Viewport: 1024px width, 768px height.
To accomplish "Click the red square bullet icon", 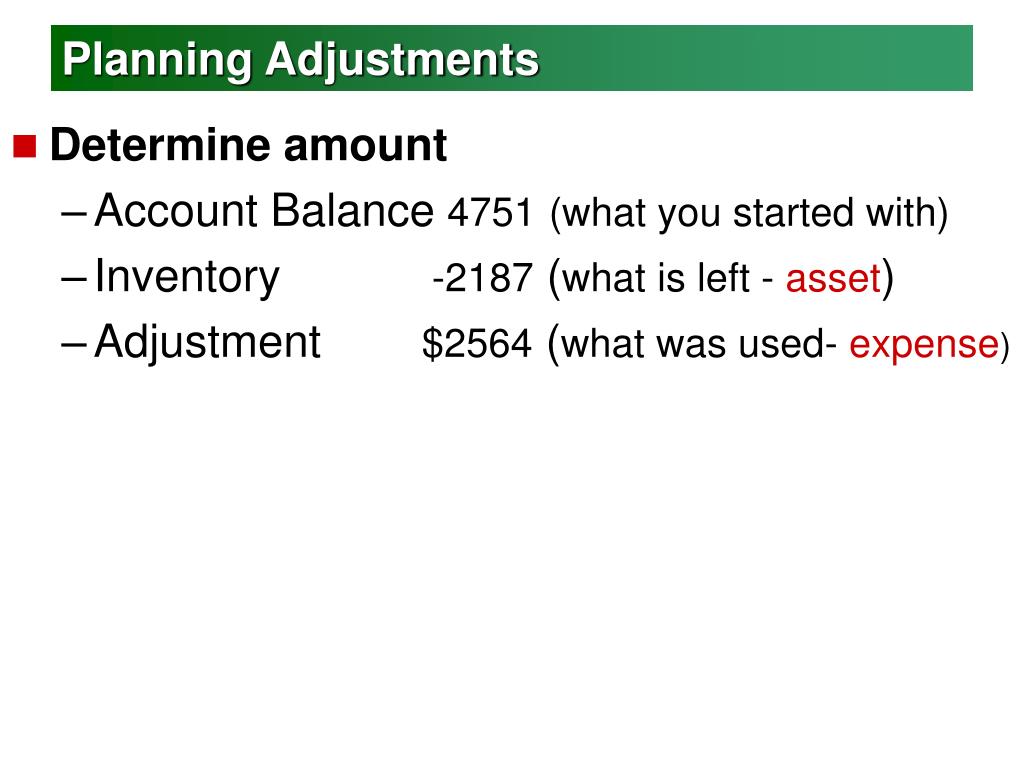I will click(24, 146).
